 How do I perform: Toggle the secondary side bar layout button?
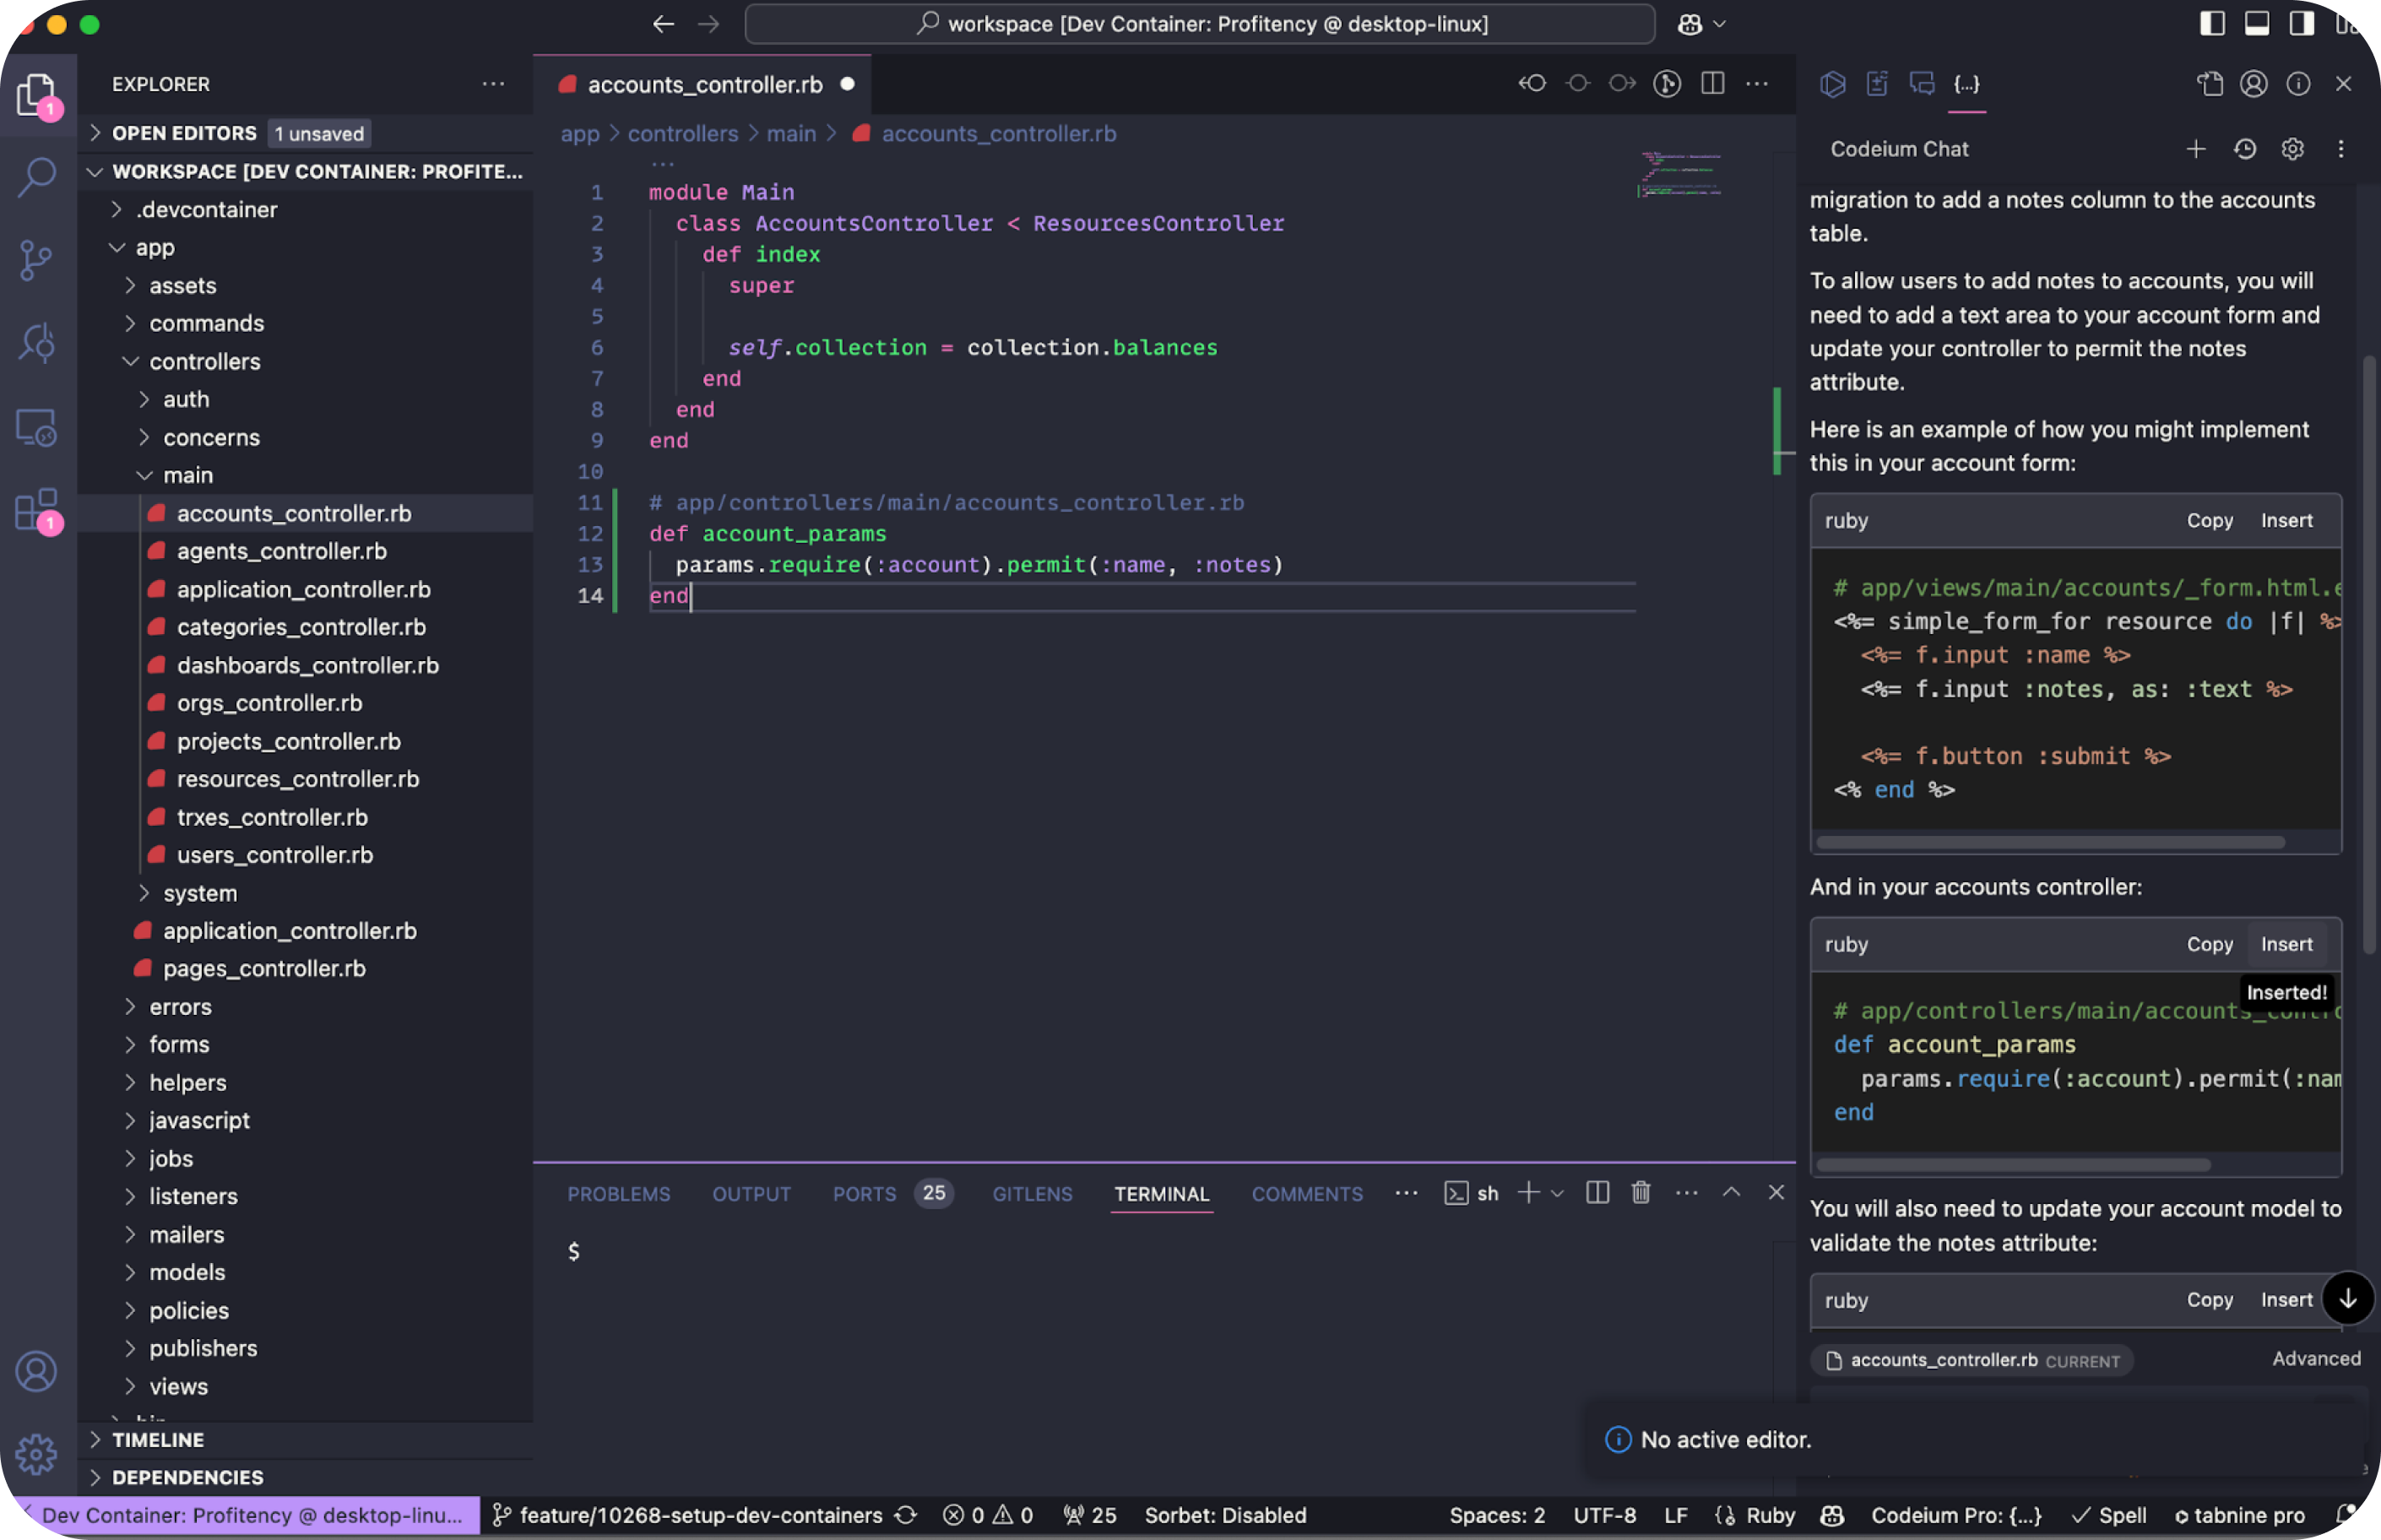pos(2301,24)
